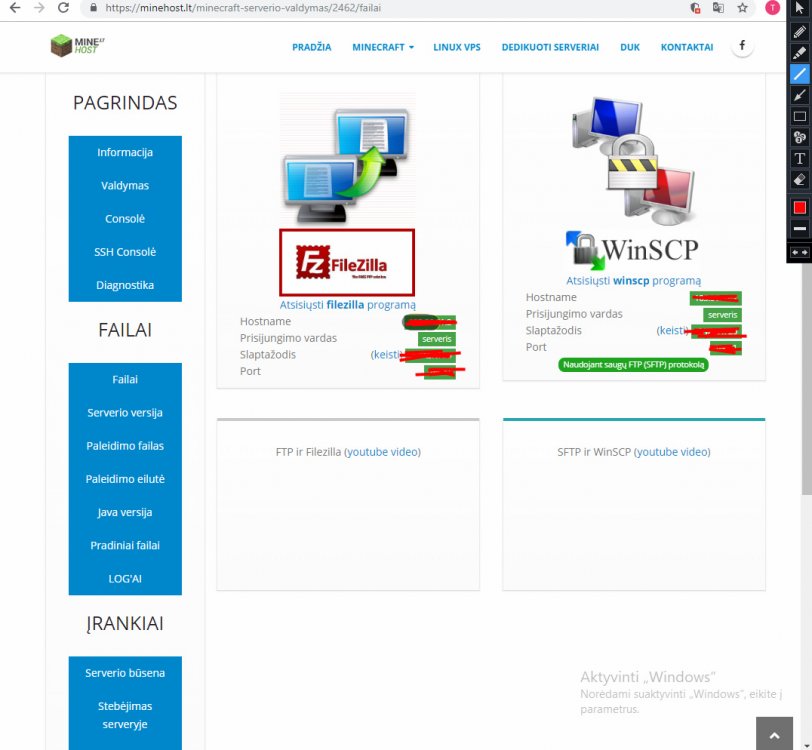The image size is (812, 750).
Task: Select the straight line tool
Action: [800, 74]
